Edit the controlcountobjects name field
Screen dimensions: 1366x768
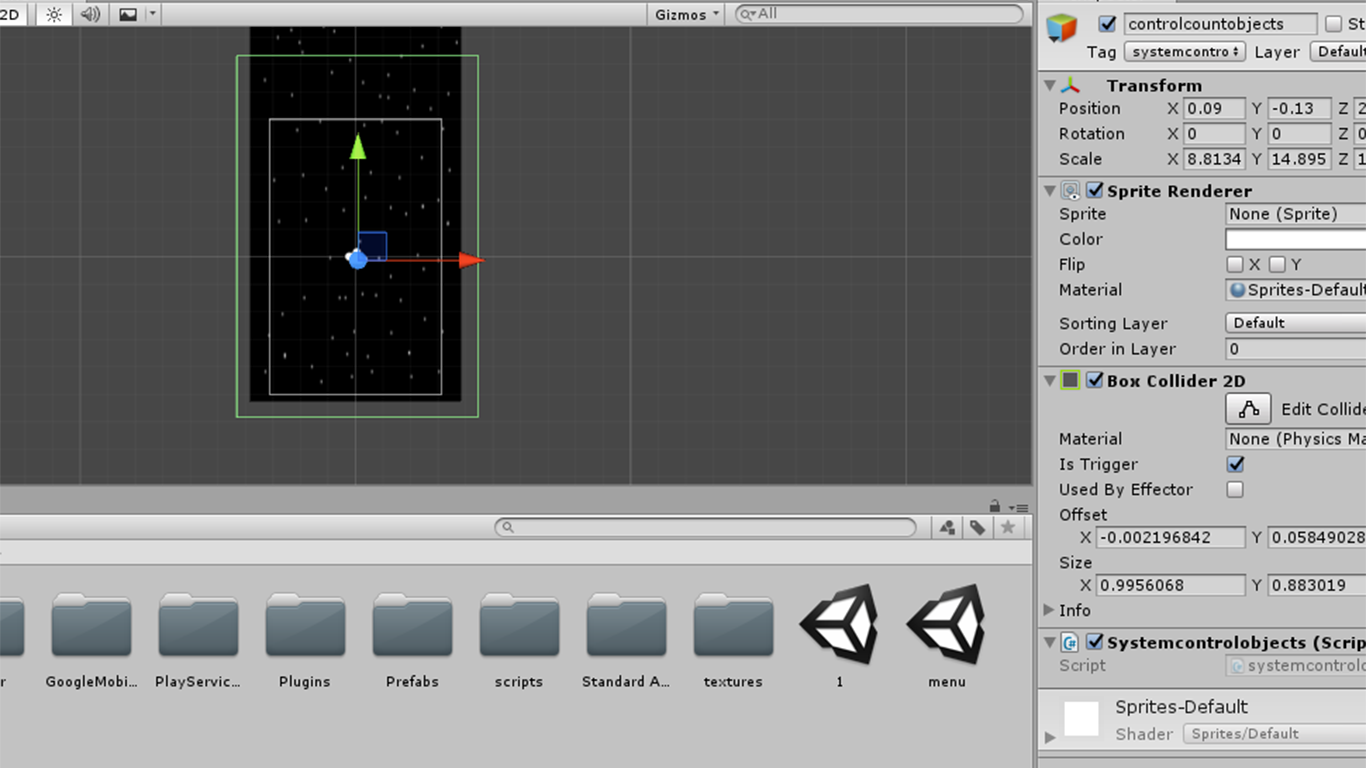tap(1220, 24)
